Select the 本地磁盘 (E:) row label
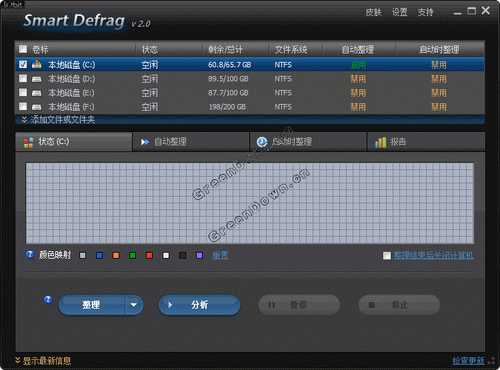 pos(71,93)
